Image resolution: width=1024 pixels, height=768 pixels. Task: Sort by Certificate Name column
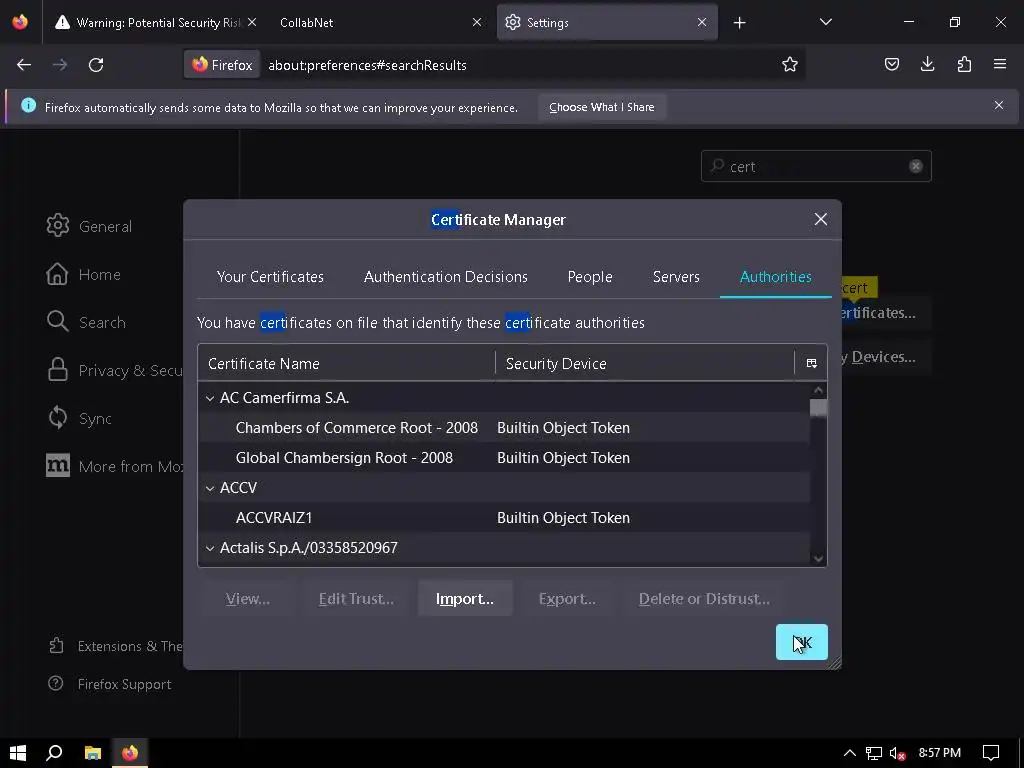(x=346, y=363)
